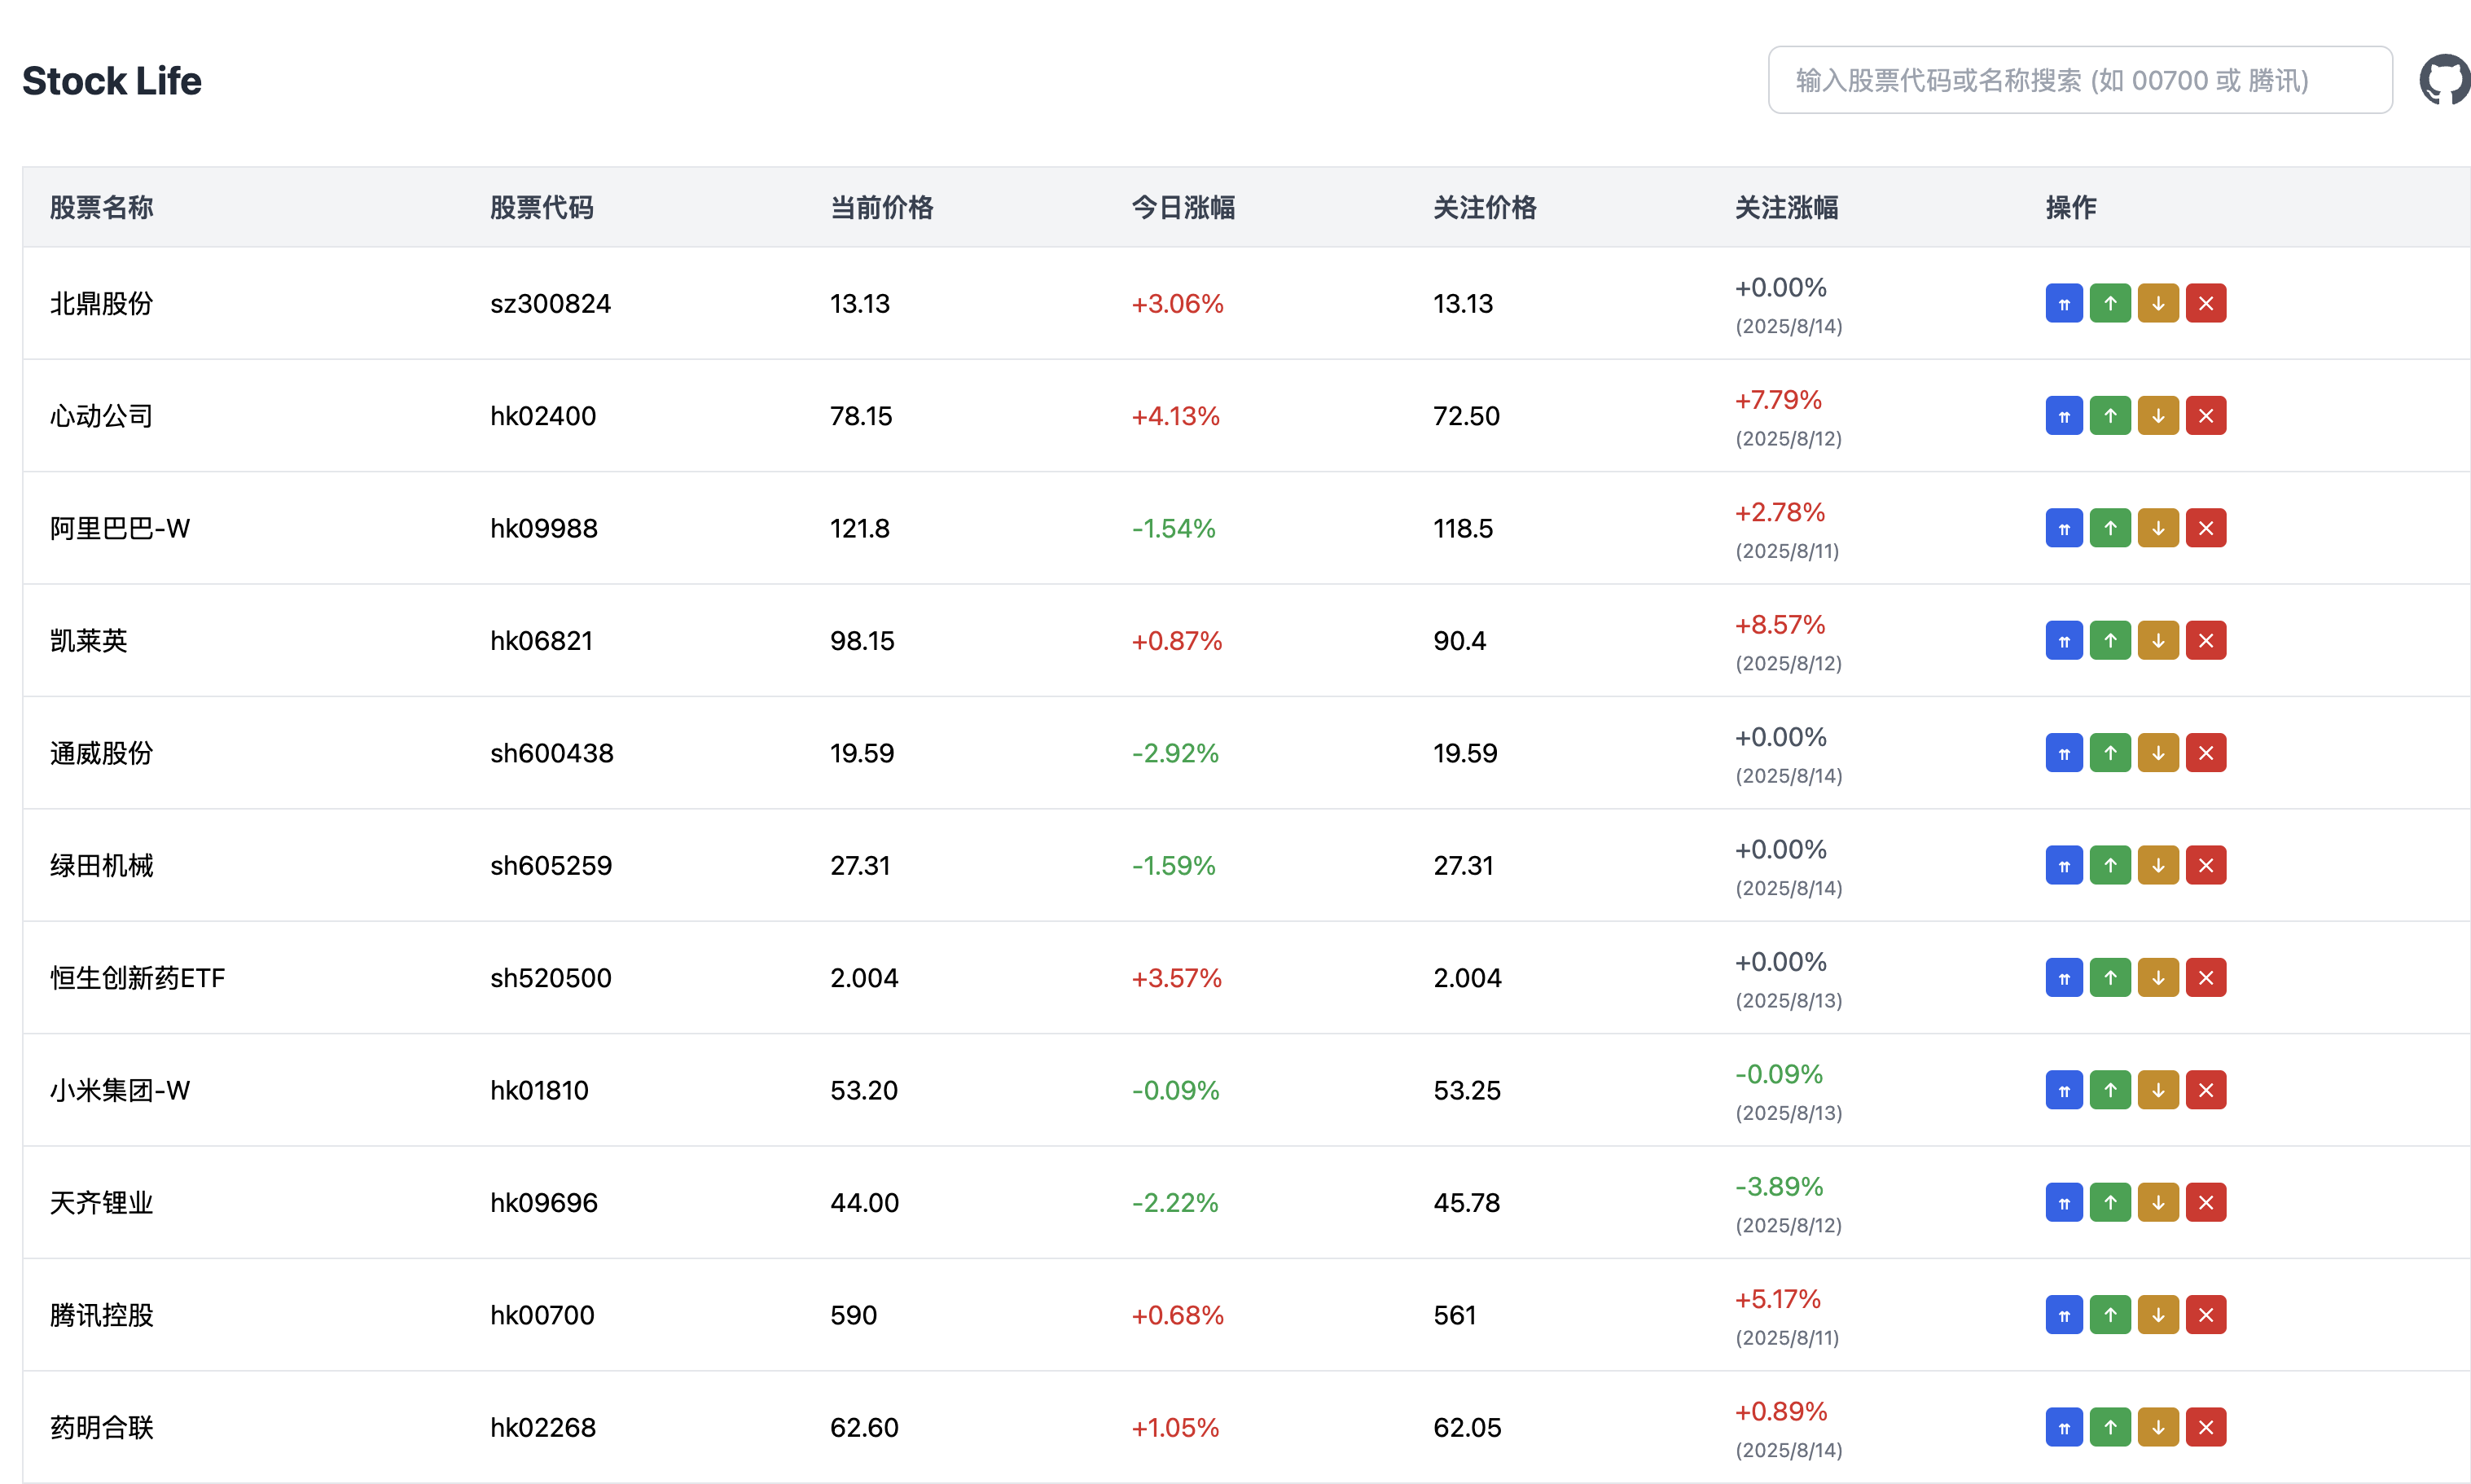Click the Stock Life title

point(112,81)
